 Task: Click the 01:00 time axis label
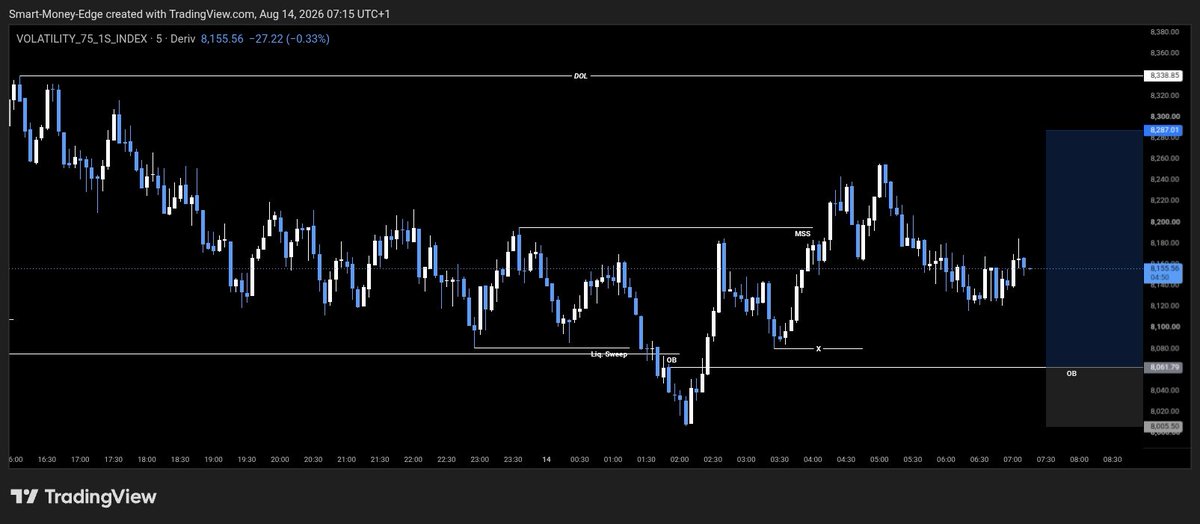(613, 459)
